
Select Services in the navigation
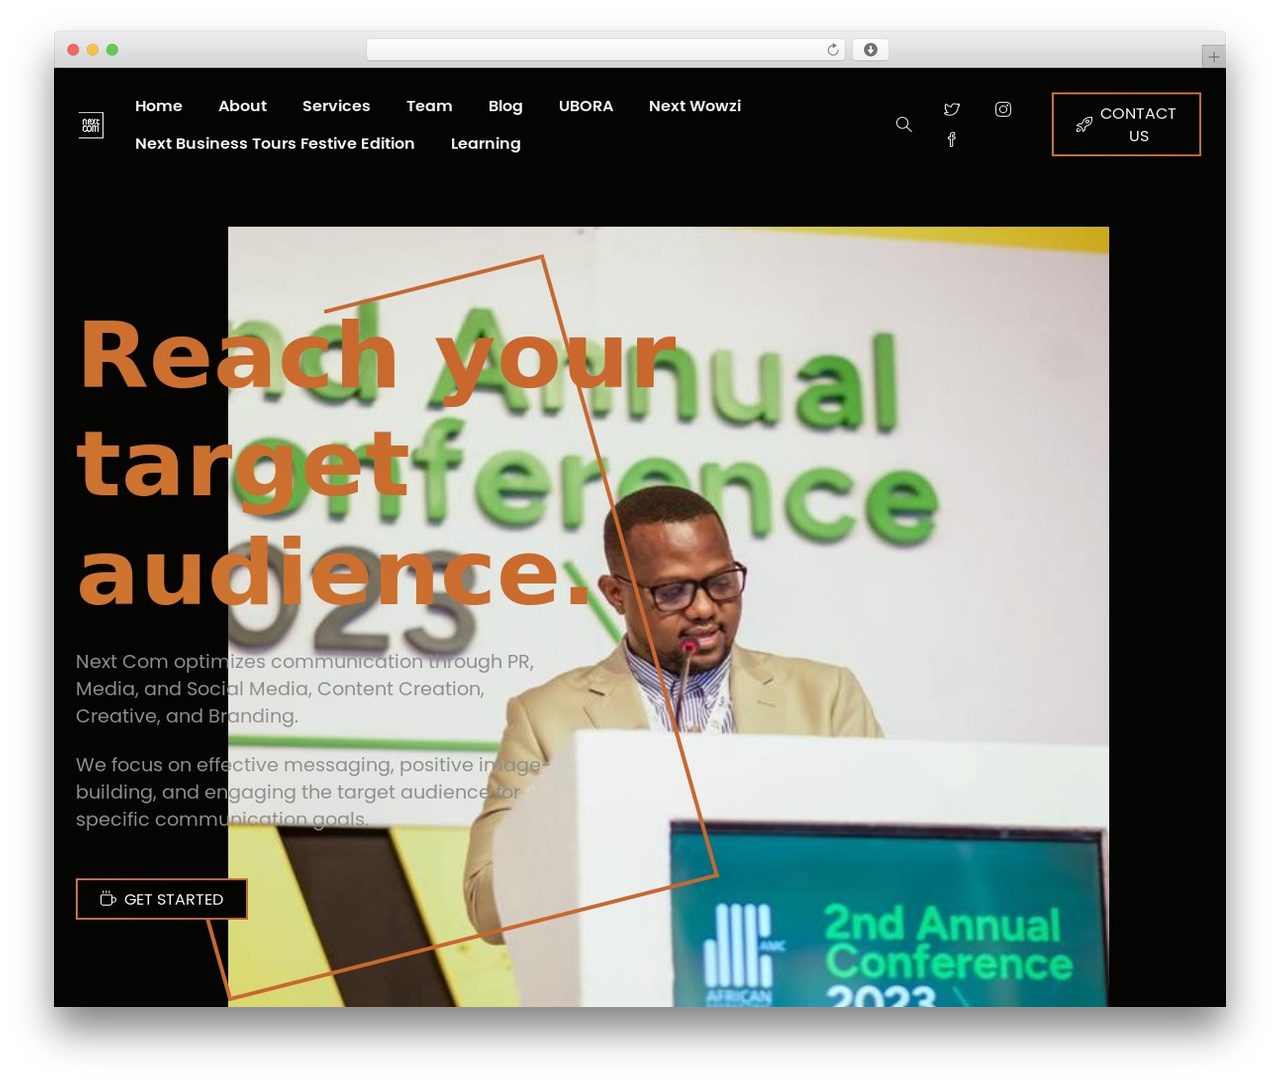[x=336, y=106]
